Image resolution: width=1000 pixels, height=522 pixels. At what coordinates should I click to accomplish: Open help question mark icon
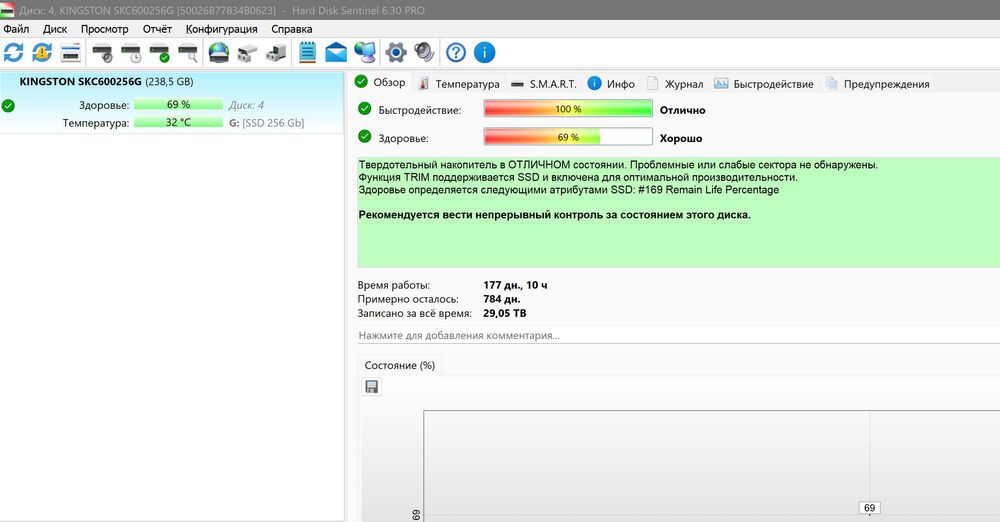456,52
